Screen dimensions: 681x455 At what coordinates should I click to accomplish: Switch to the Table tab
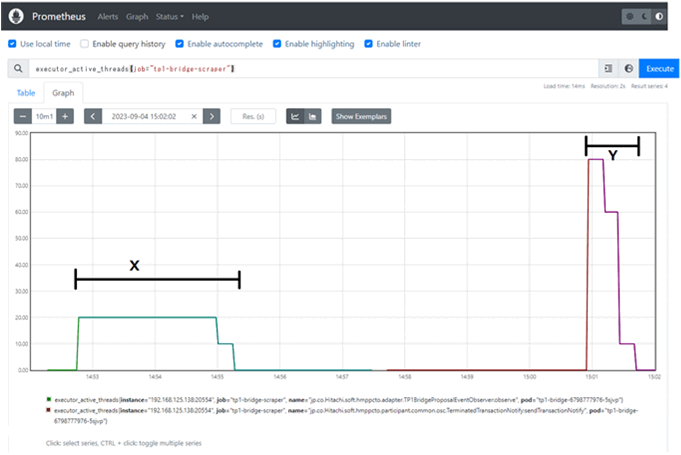27,92
